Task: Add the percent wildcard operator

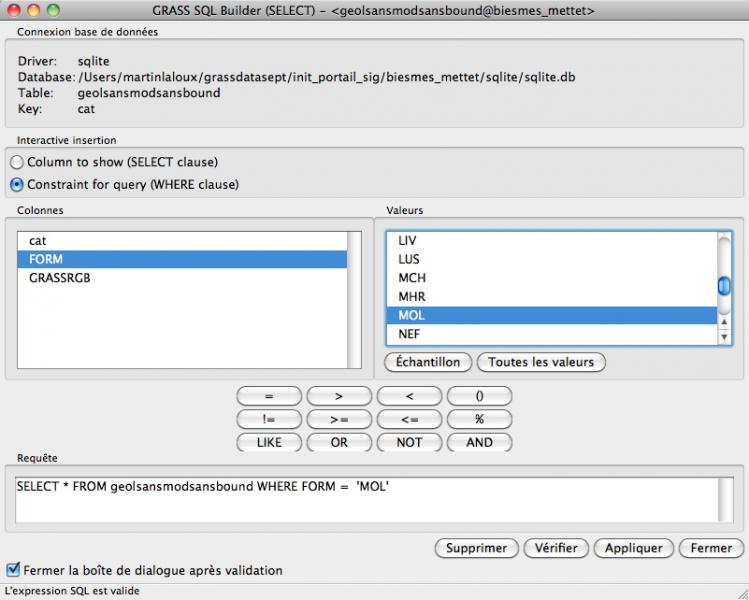Action: (x=479, y=419)
